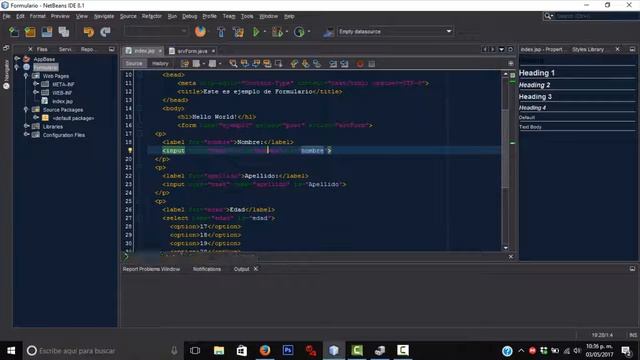
Task: Click the Windows Start button
Action: coord(11,351)
